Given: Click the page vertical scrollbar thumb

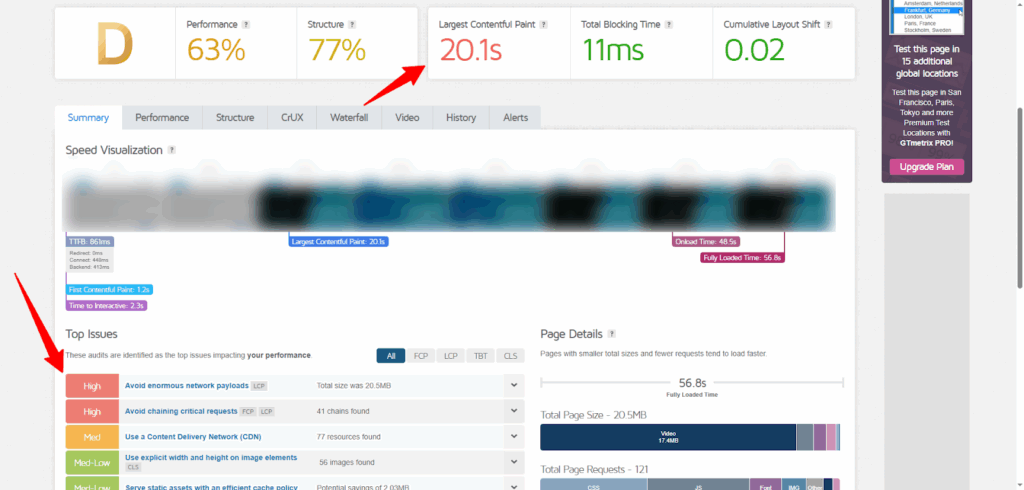Looking at the screenshot, I should click(x=1019, y=198).
